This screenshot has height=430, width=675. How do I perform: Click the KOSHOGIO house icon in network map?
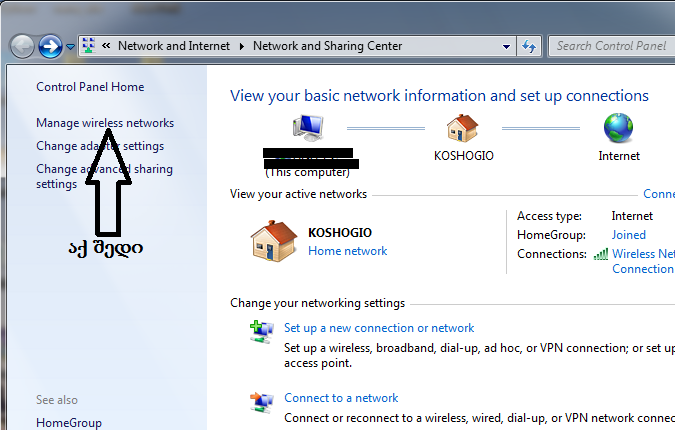click(463, 128)
